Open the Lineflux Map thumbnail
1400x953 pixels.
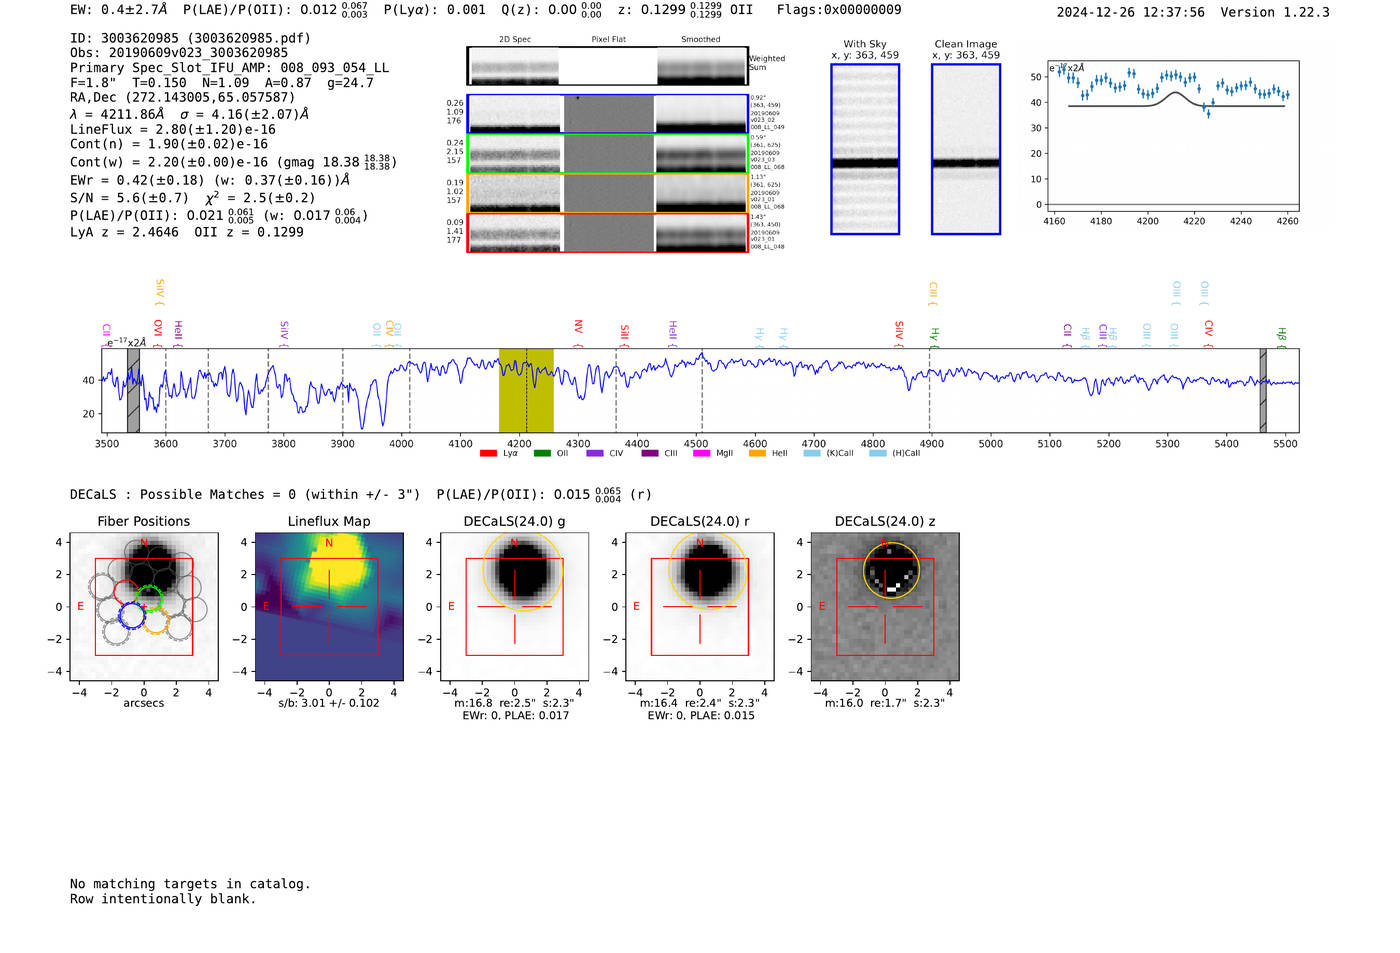[x=329, y=607]
